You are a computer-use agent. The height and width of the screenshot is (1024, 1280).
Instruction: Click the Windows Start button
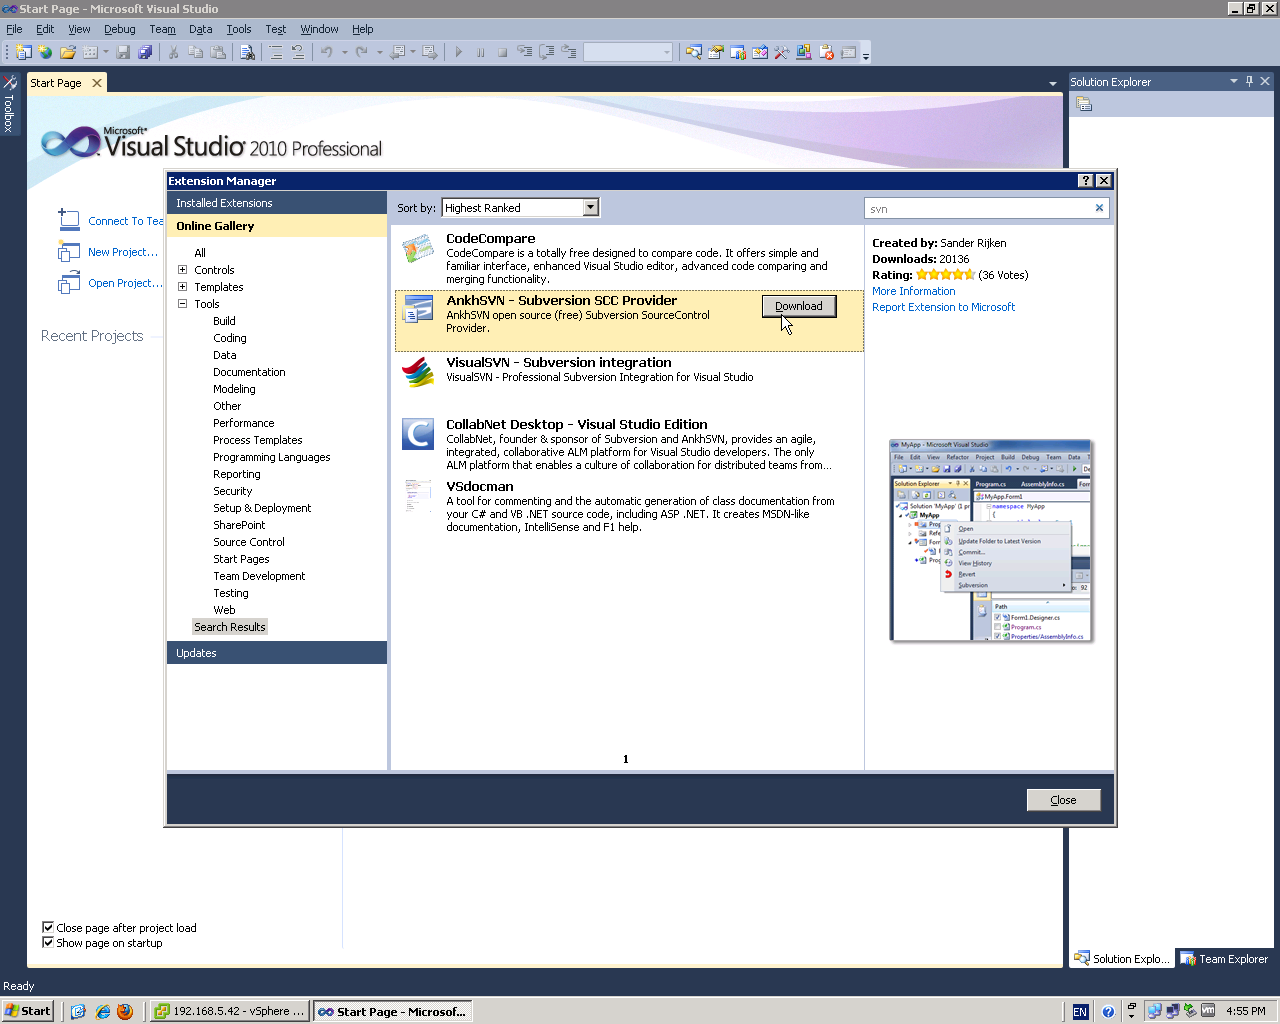point(28,1011)
